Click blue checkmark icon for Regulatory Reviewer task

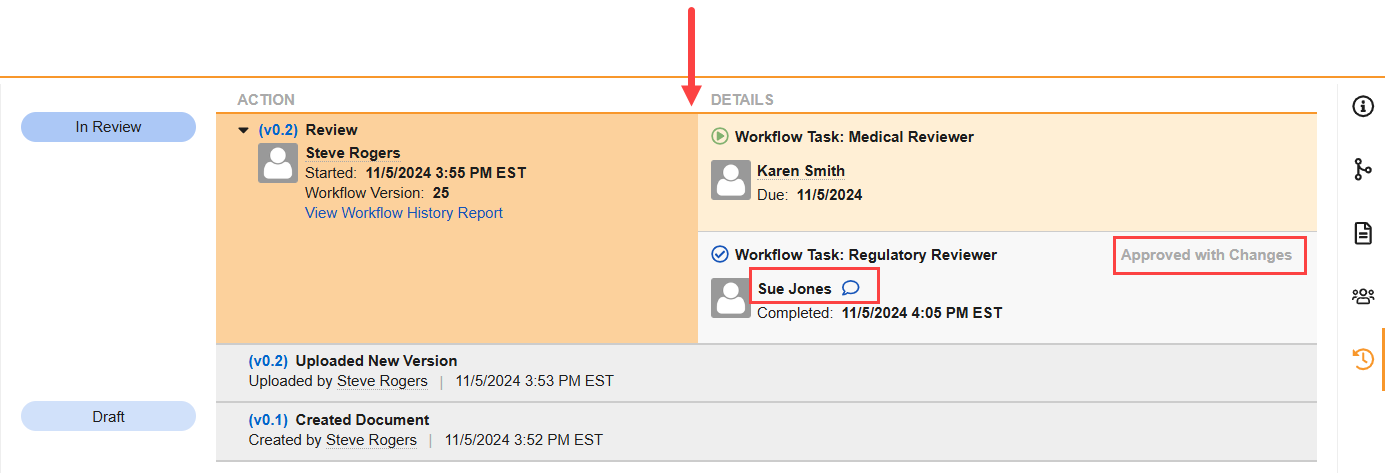pos(720,254)
